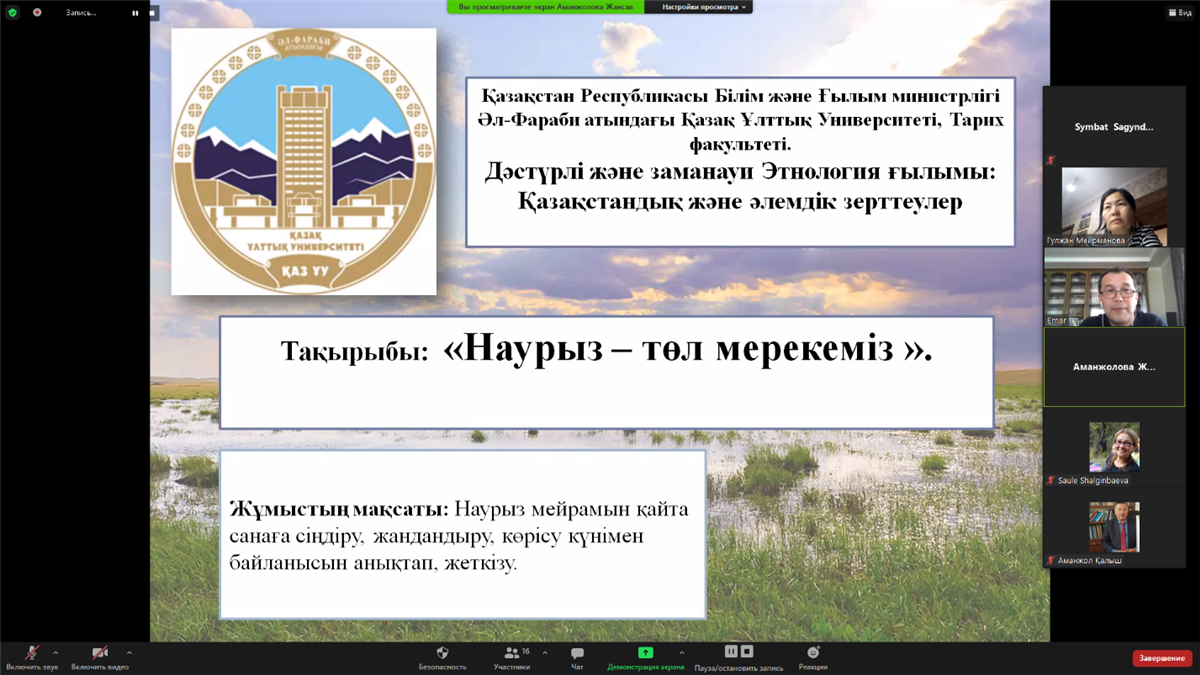The width and height of the screenshot is (1200, 675).
Task: Pause recording in bottom toolbar
Action: tap(731, 651)
